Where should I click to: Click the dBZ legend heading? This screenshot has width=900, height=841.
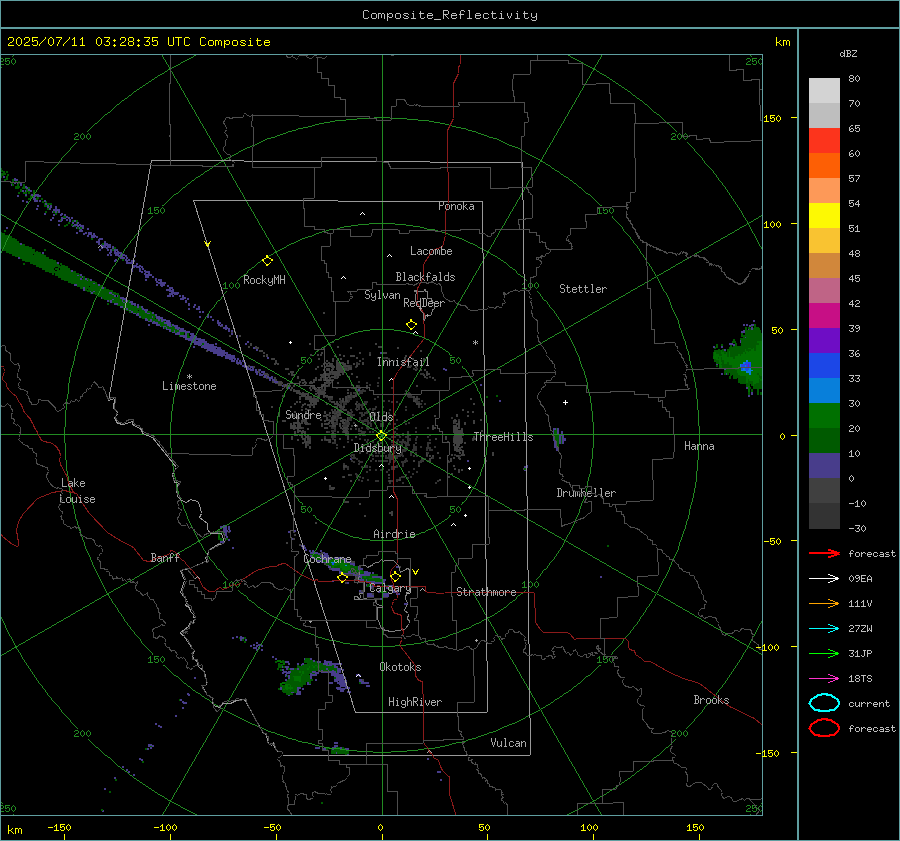848,53
